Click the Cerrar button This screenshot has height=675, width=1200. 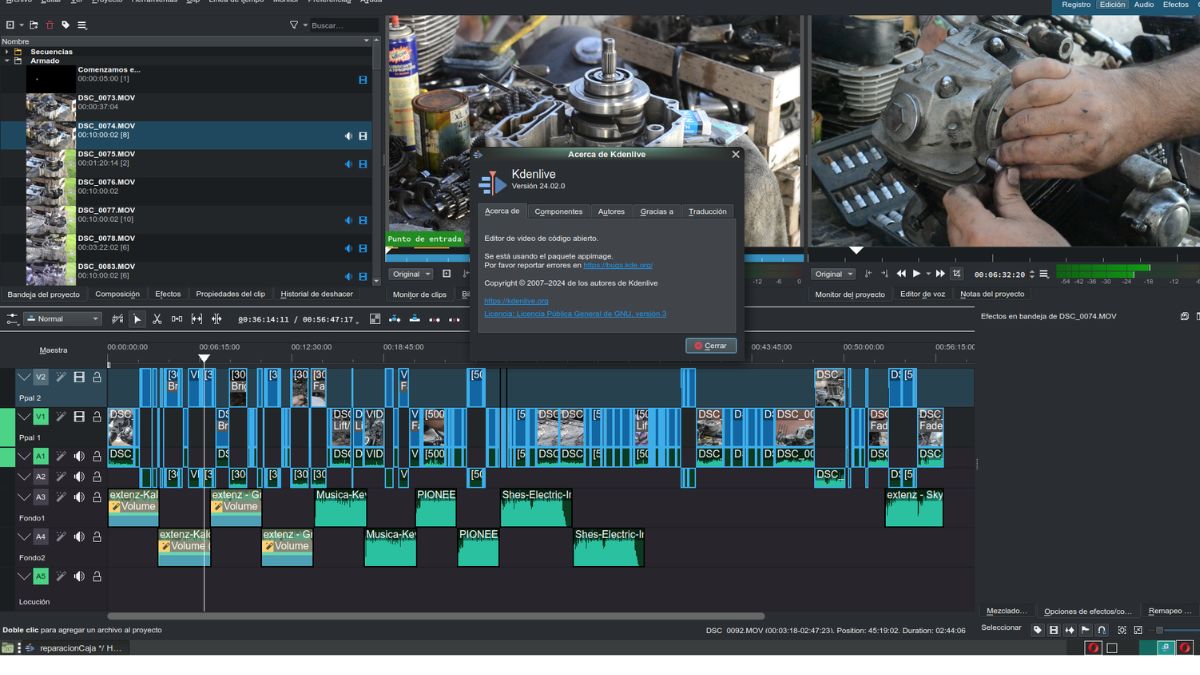pos(711,345)
